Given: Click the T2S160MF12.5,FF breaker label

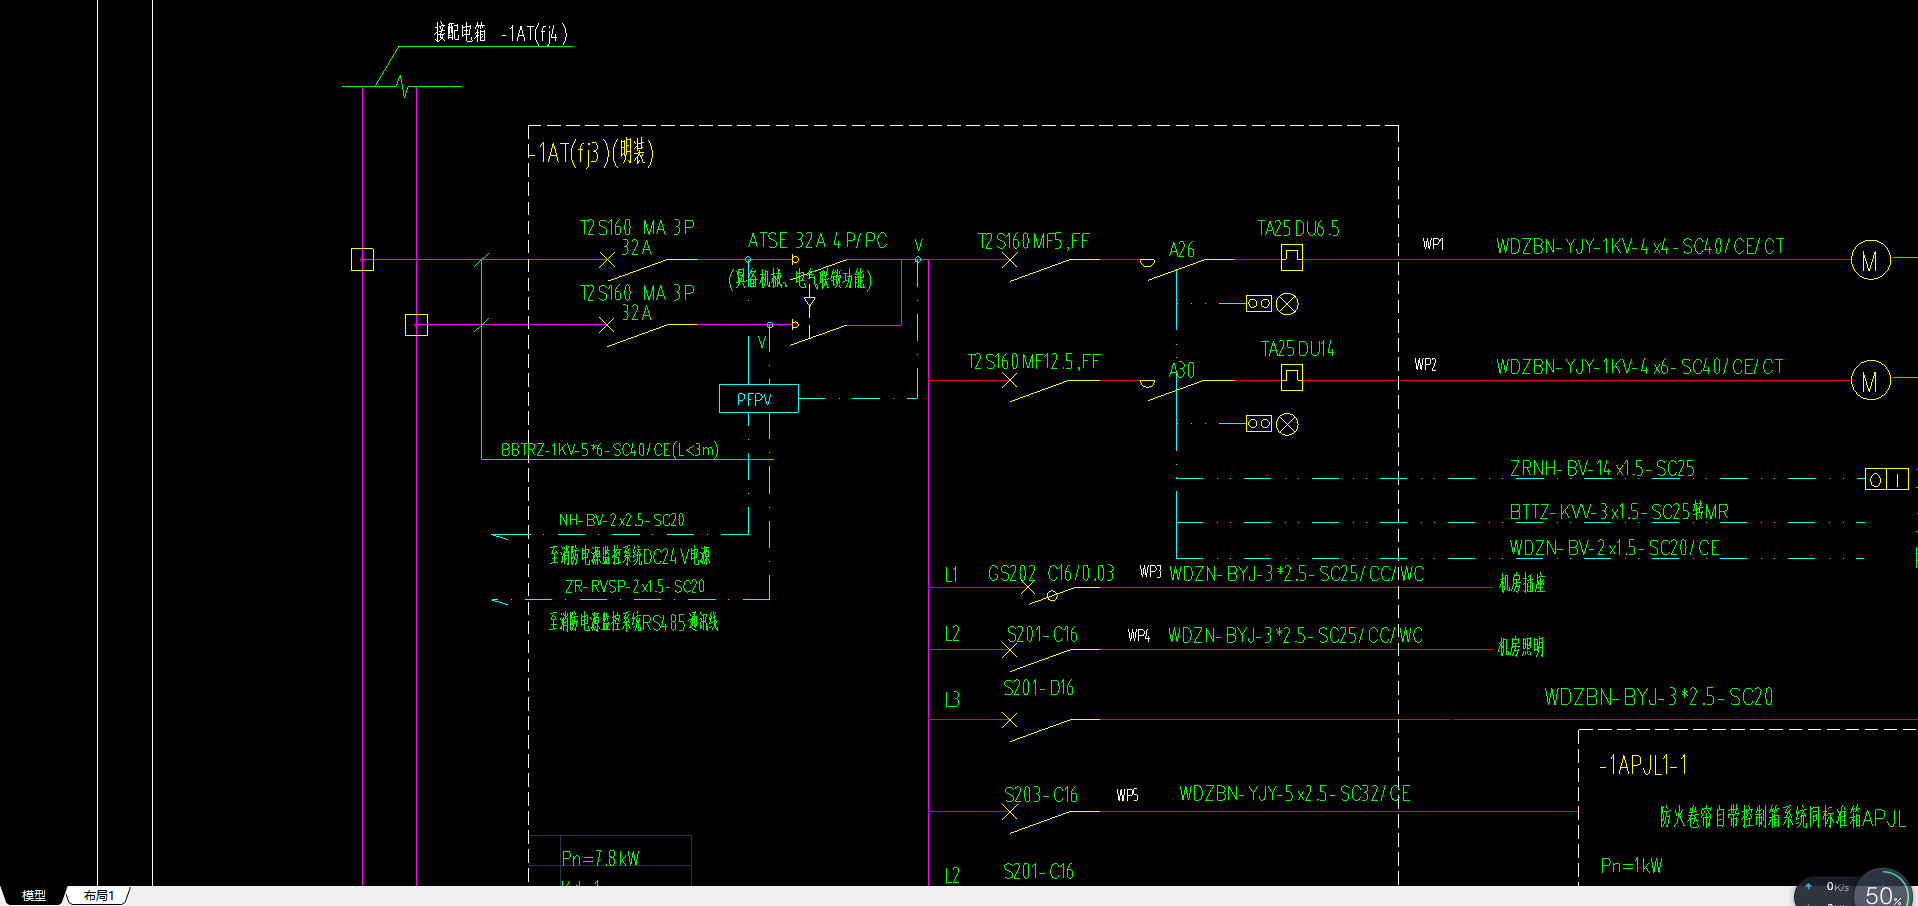Looking at the screenshot, I should coord(1034,361).
